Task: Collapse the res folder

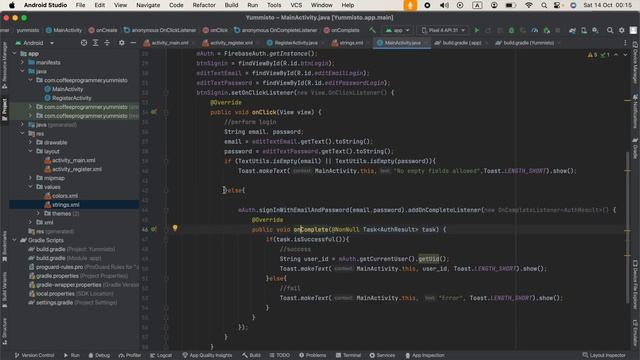Action: coord(22,133)
